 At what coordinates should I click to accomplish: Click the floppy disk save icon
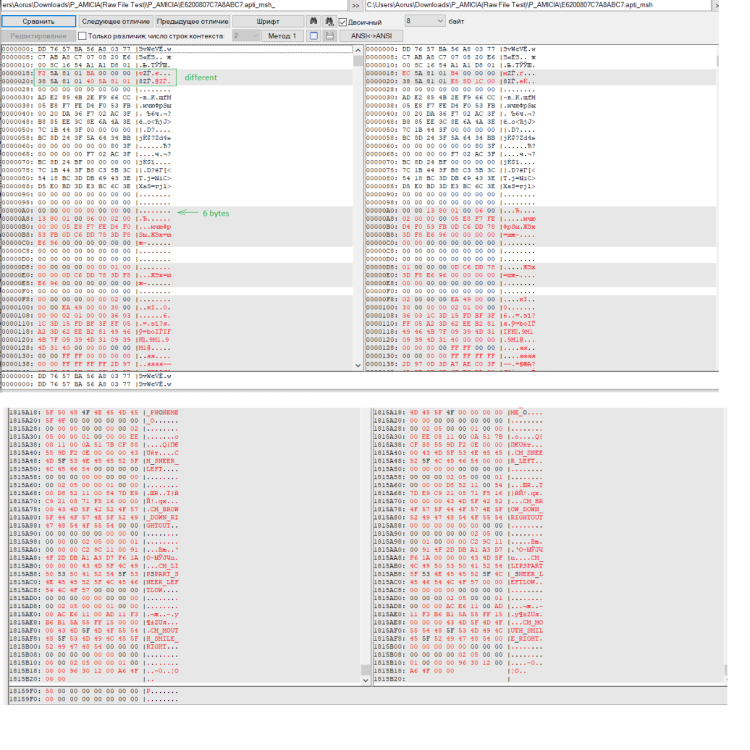(329, 35)
